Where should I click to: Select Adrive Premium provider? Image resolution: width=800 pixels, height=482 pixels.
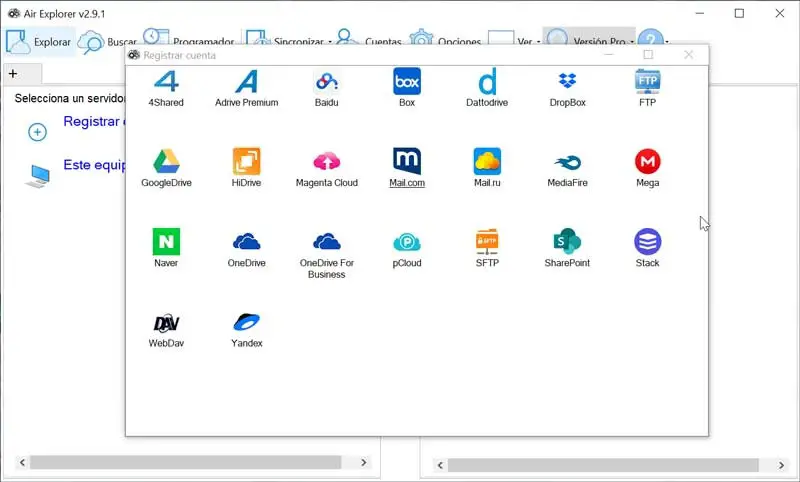(x=246, y=88)
